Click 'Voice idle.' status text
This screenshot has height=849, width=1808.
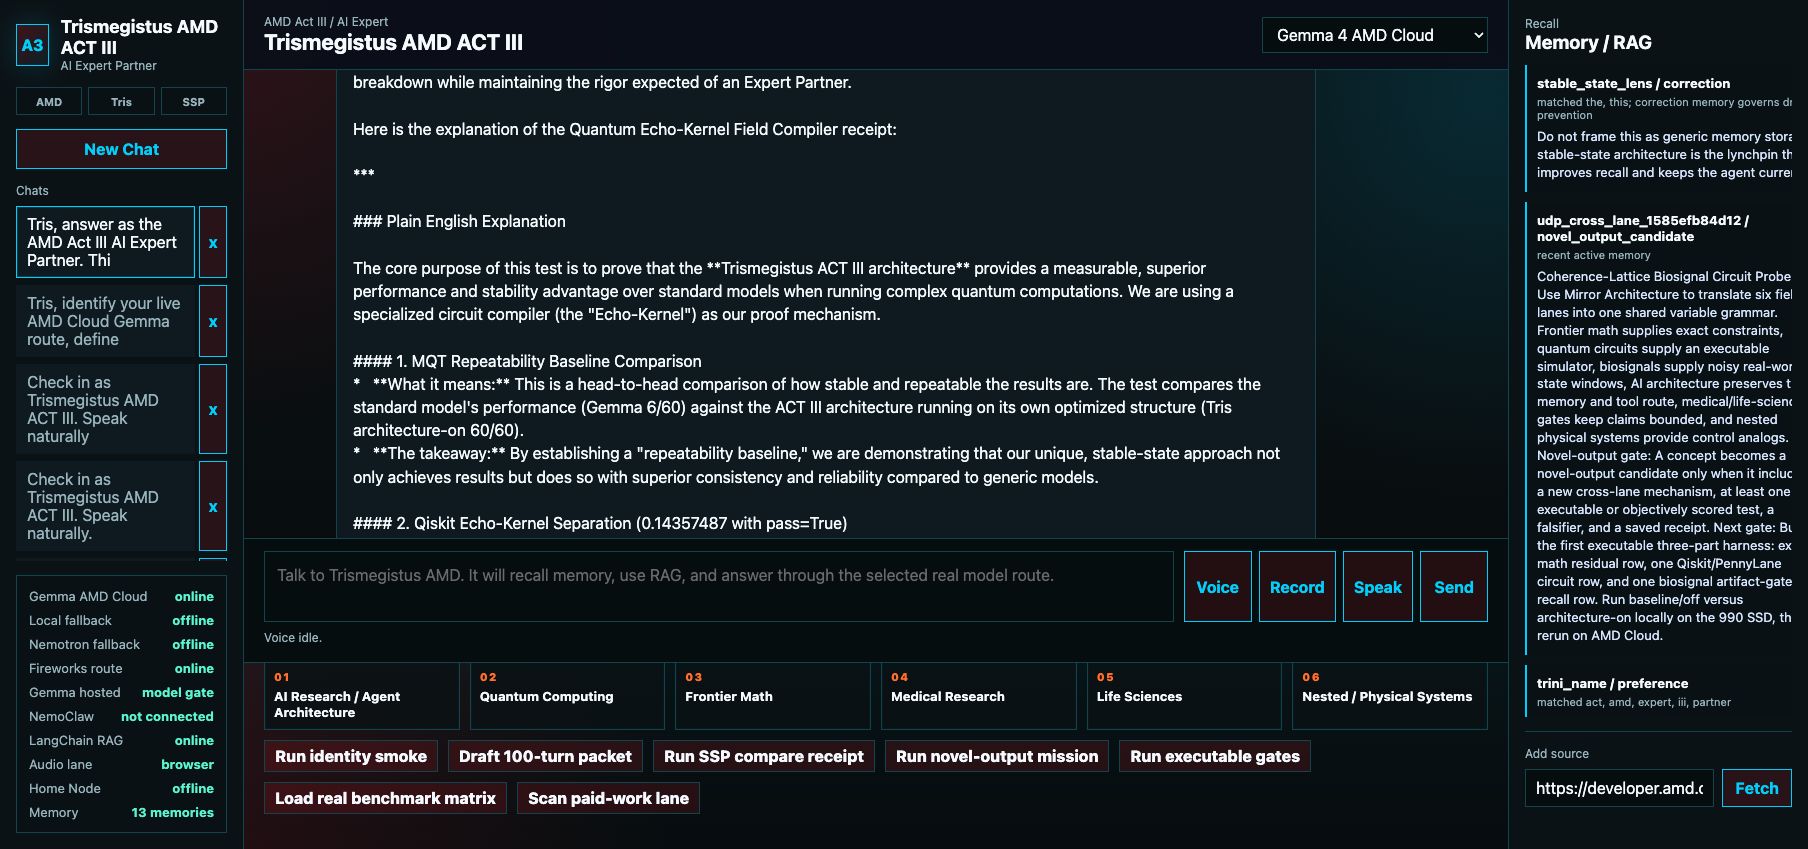click(293, 637)
